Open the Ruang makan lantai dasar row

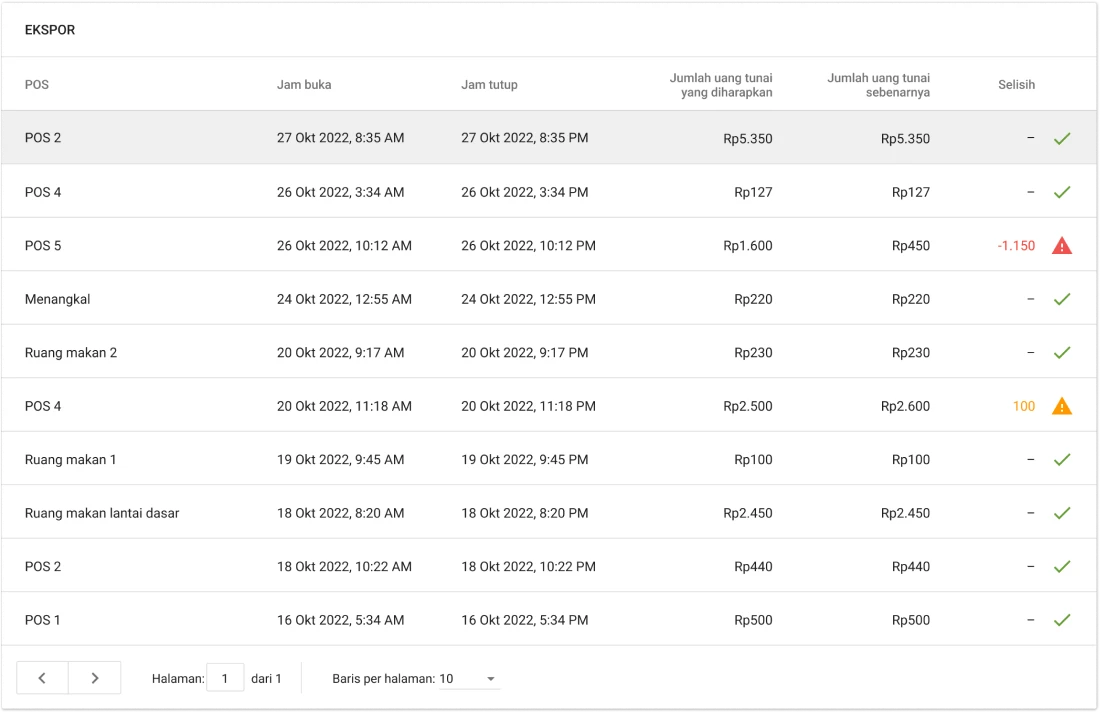[102, 513]
